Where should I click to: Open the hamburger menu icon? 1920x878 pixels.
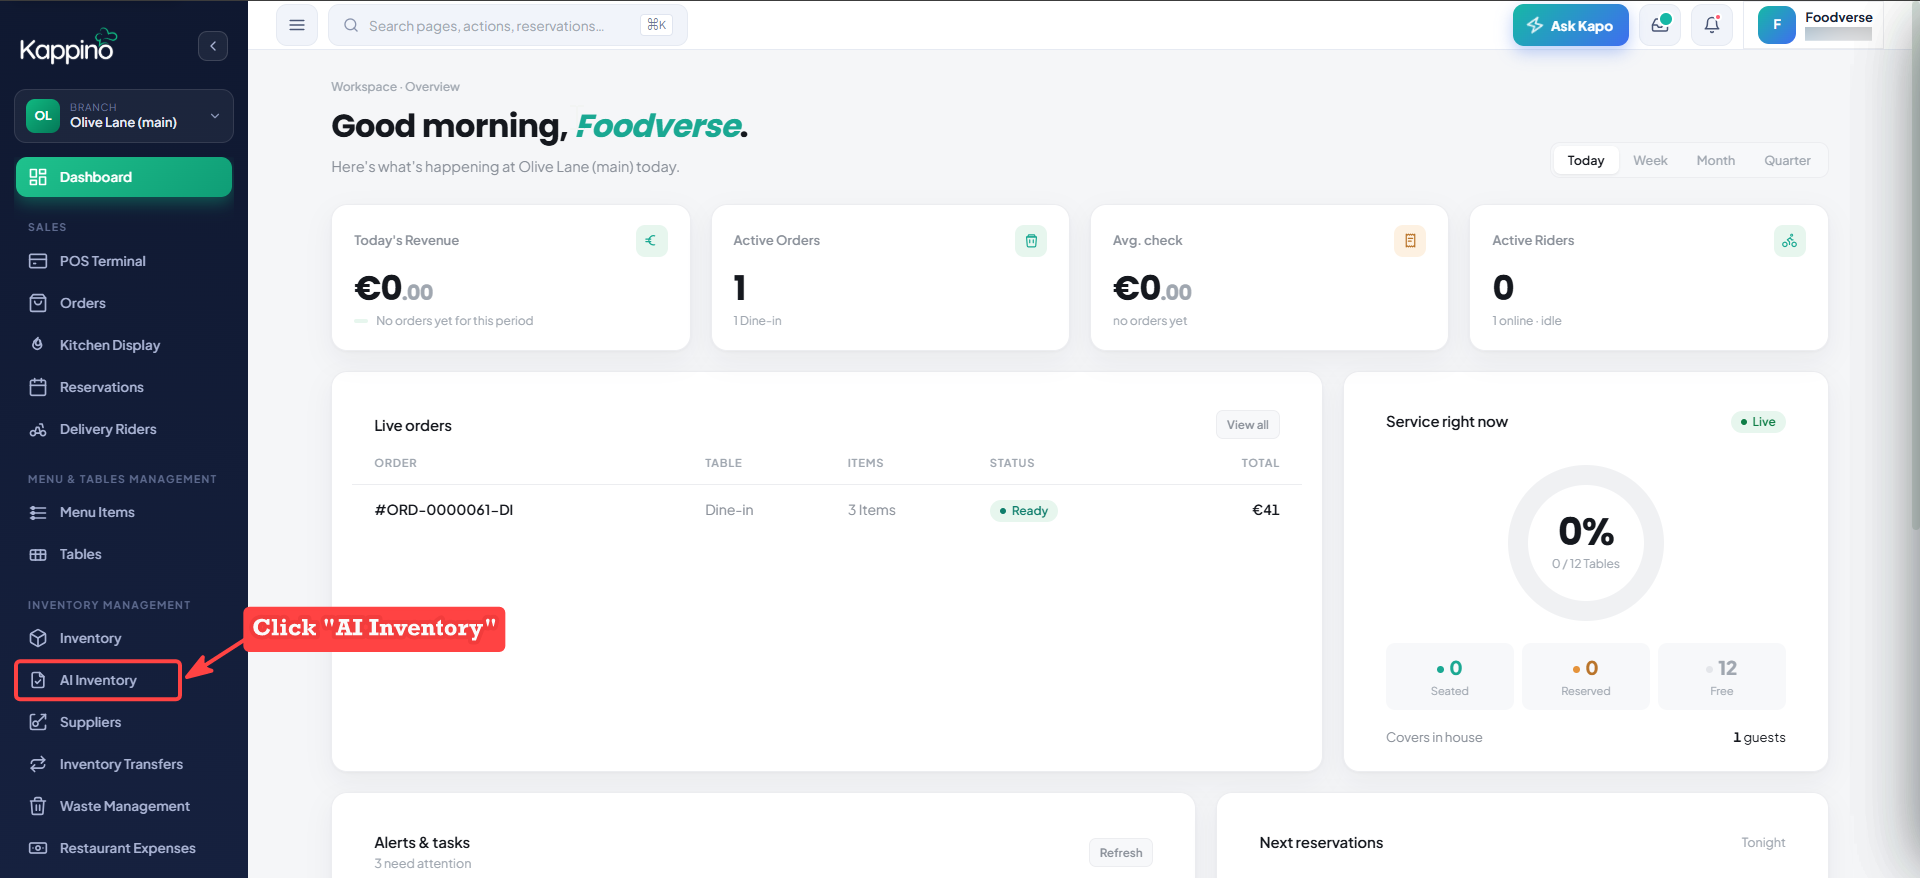click(297, 25)
